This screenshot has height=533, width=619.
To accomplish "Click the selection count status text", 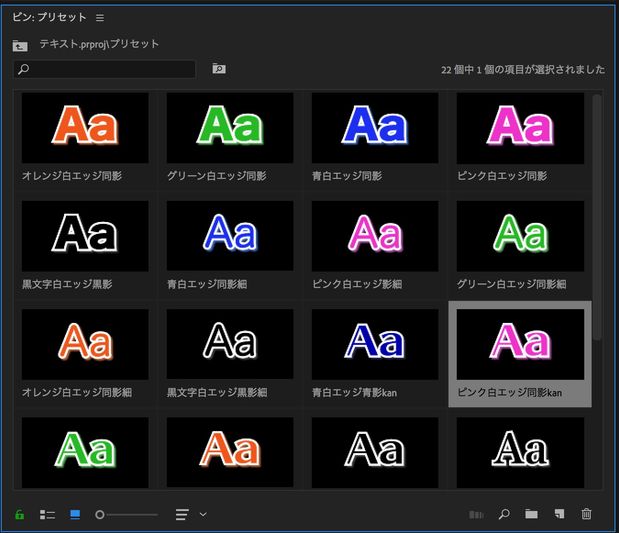I will click(x=523, y=70).
